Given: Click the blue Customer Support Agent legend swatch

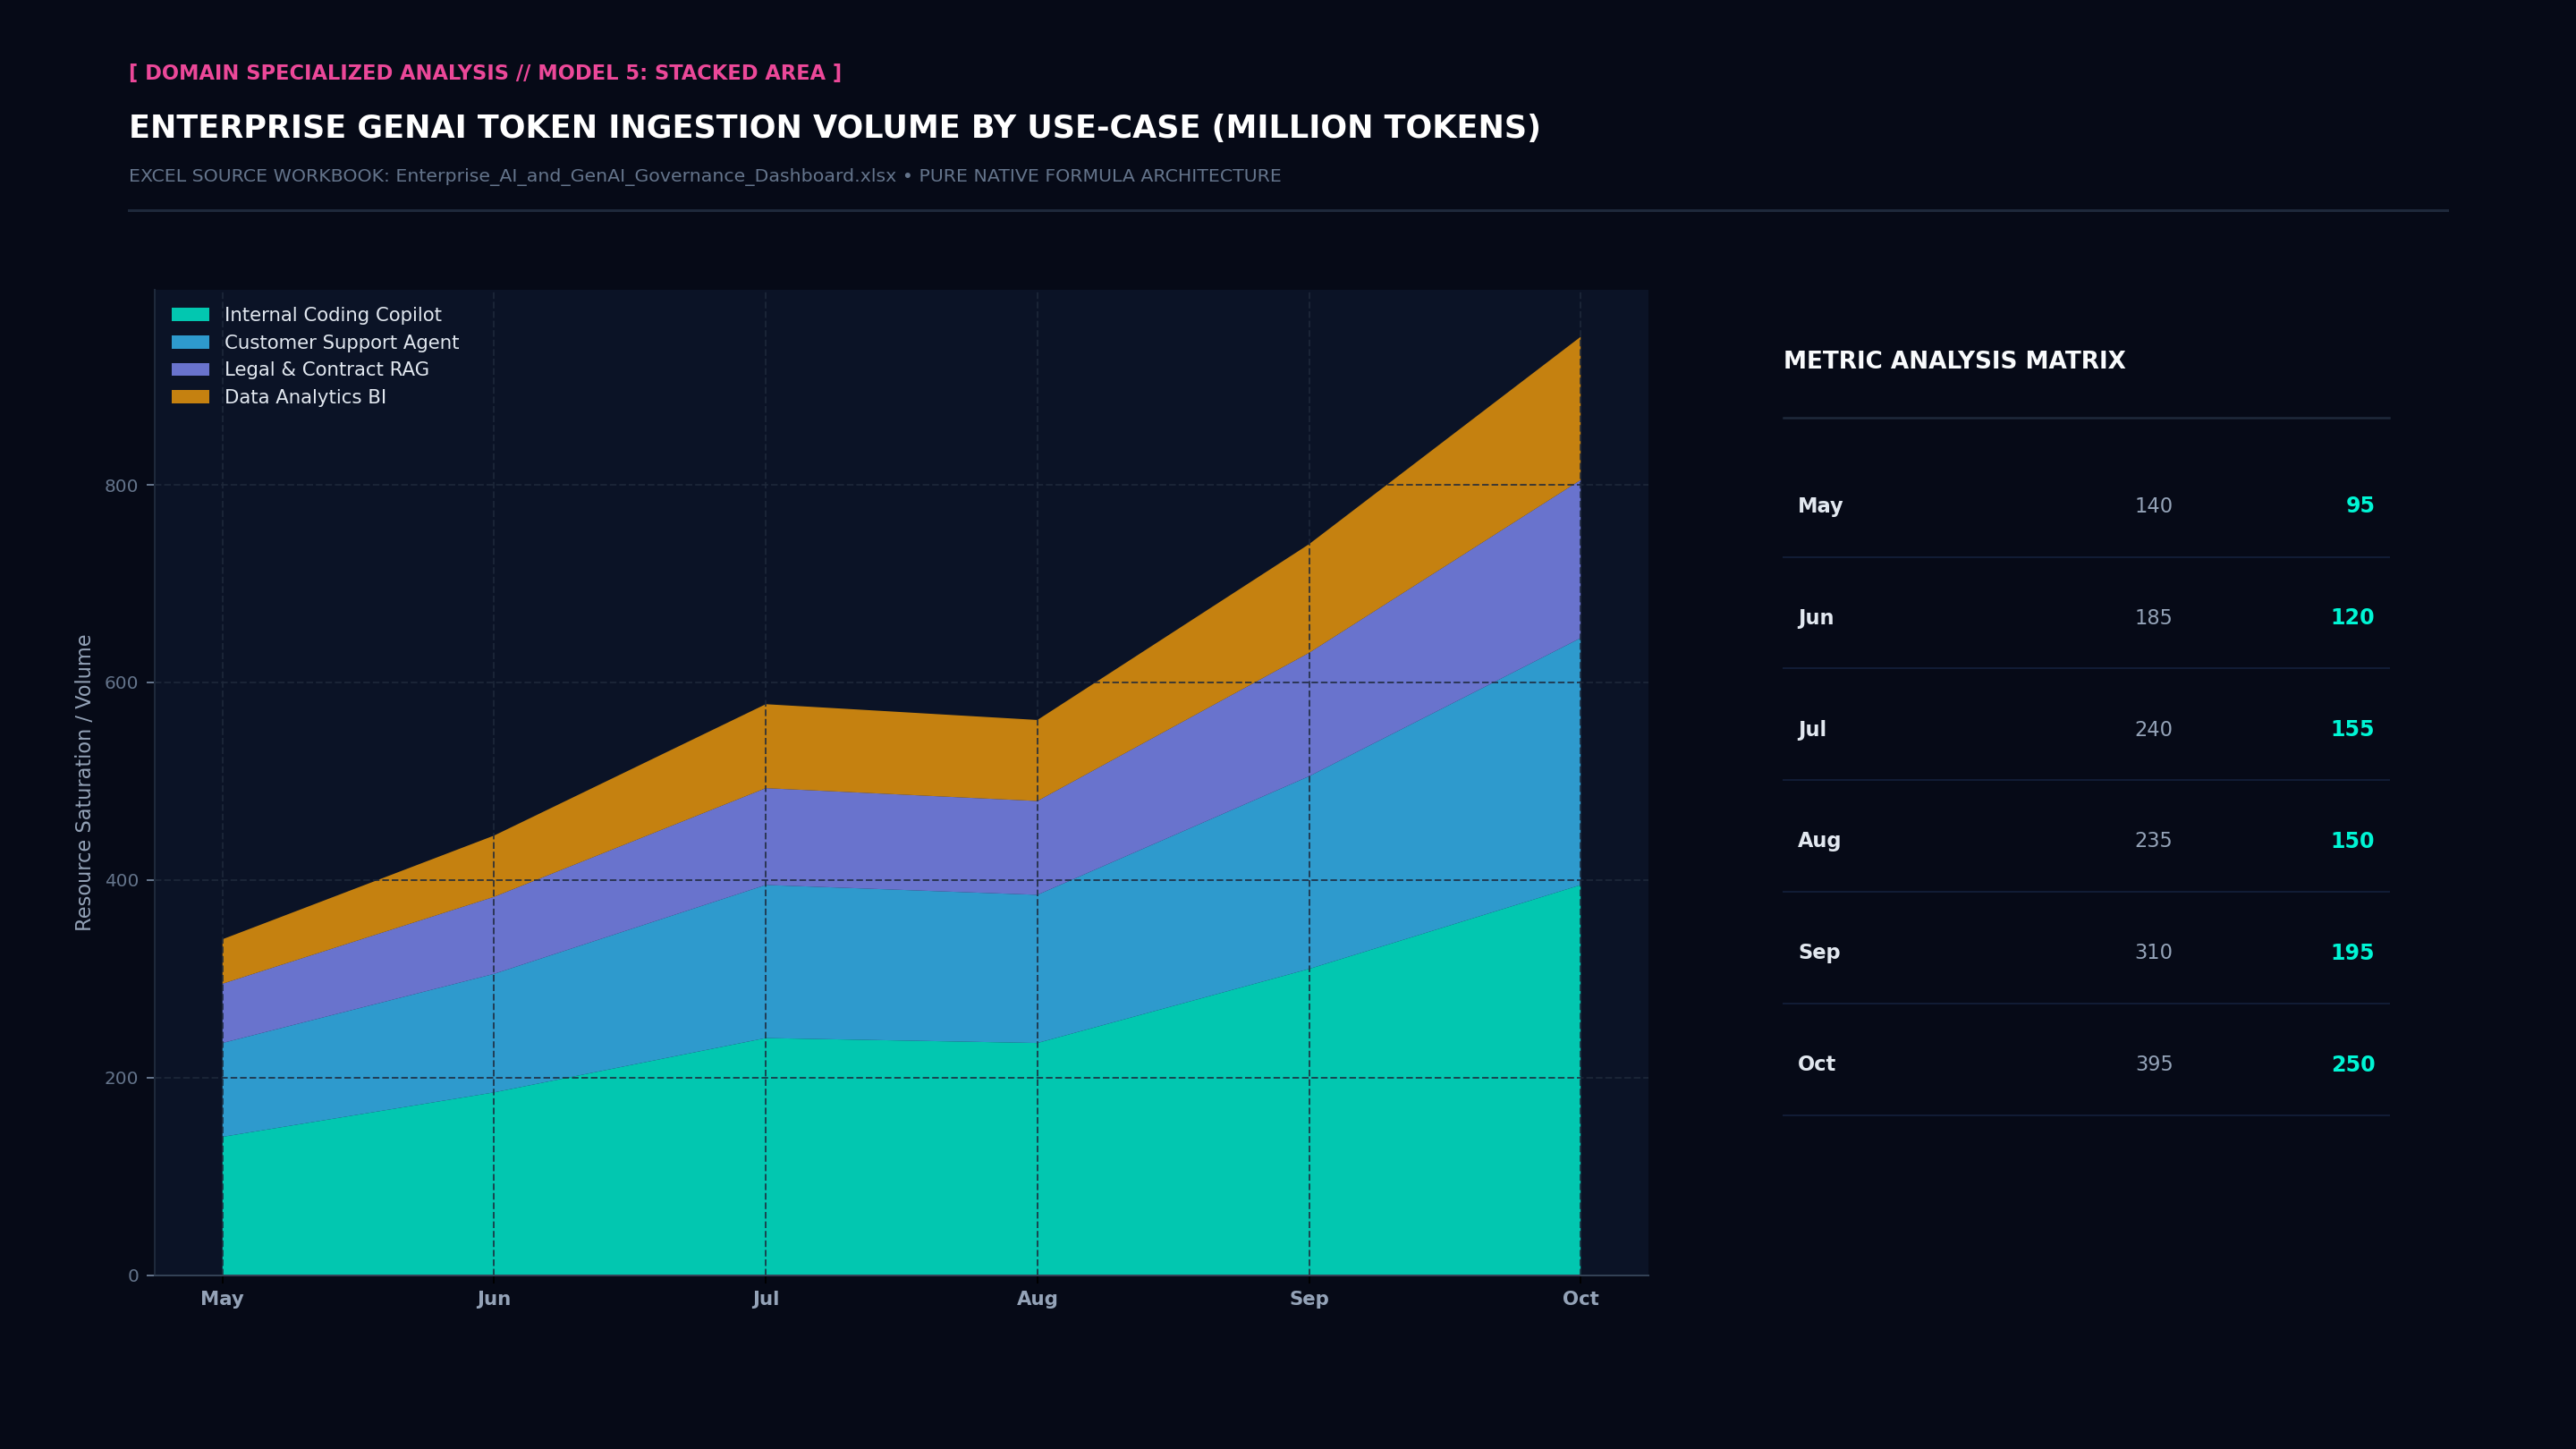Looking at the screenshot, I should pos(190,342).
